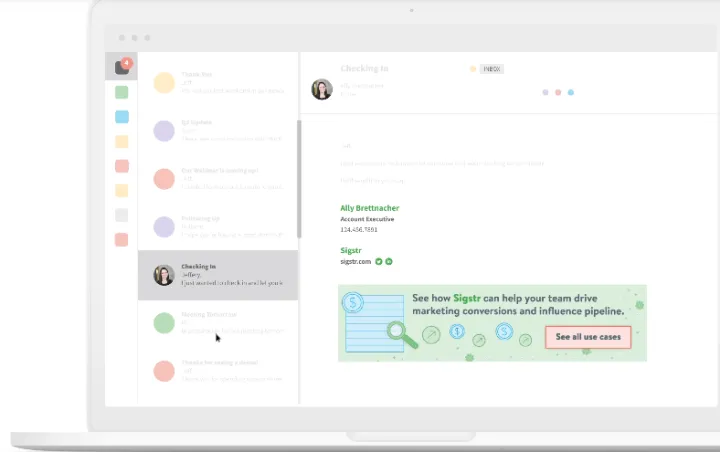Click the yellow dot beside the INBOX tag
The image size is (720, 452).
473,69
